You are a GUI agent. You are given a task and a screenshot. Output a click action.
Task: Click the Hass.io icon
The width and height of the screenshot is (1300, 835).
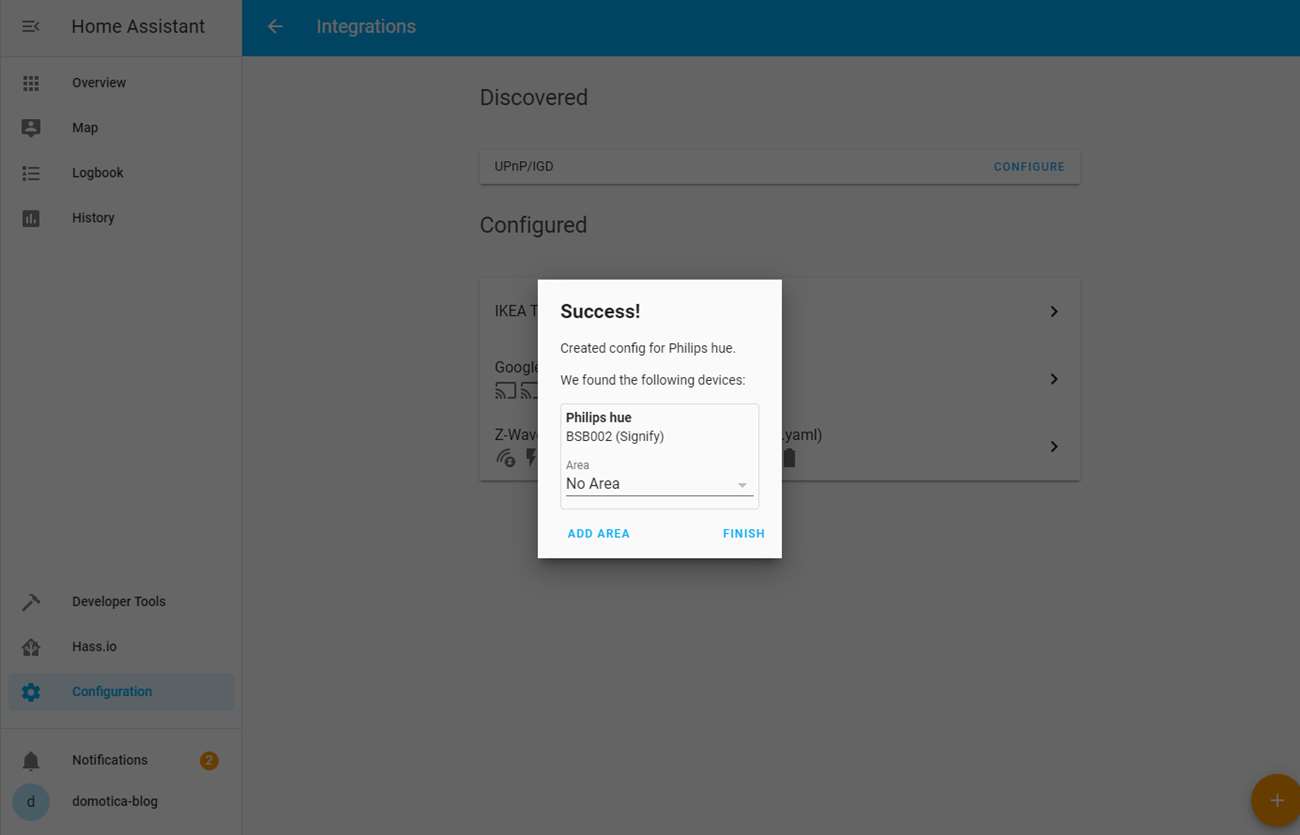point(31,647)
